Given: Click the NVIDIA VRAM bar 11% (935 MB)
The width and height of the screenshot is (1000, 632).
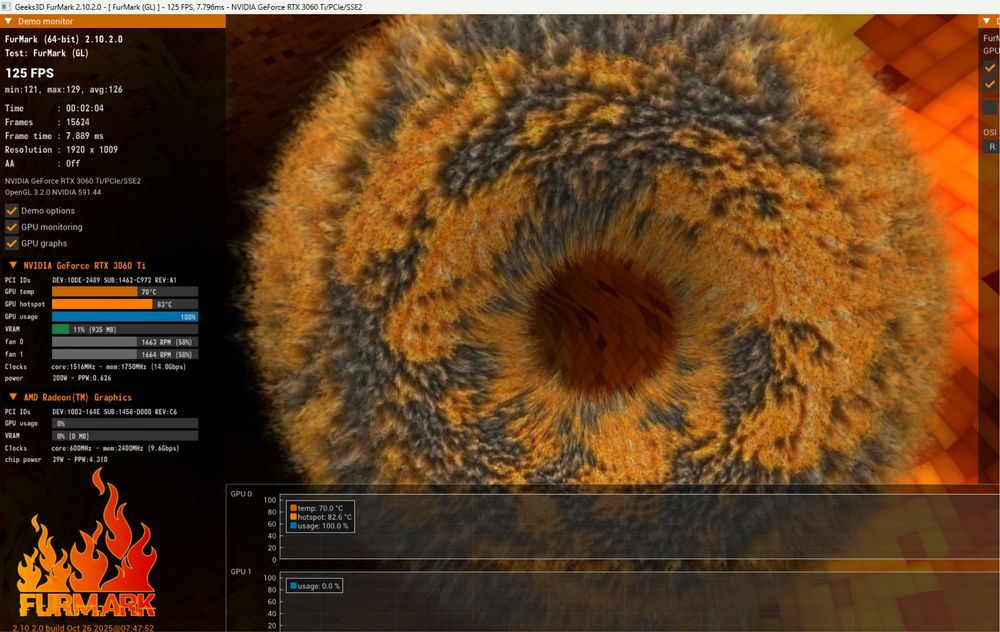Looking at the screenshot, I should [124, 329].
